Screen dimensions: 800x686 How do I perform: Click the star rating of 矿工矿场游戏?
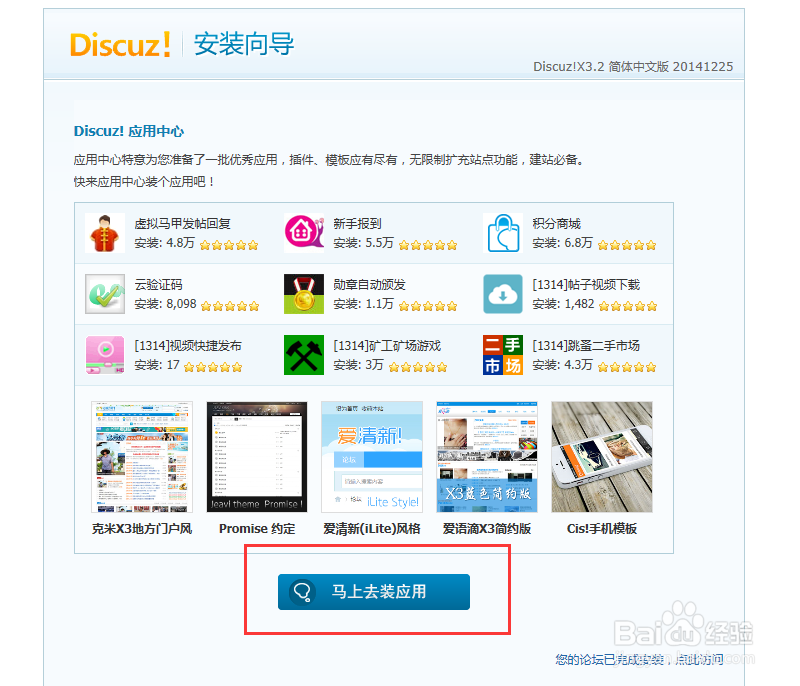418,367
